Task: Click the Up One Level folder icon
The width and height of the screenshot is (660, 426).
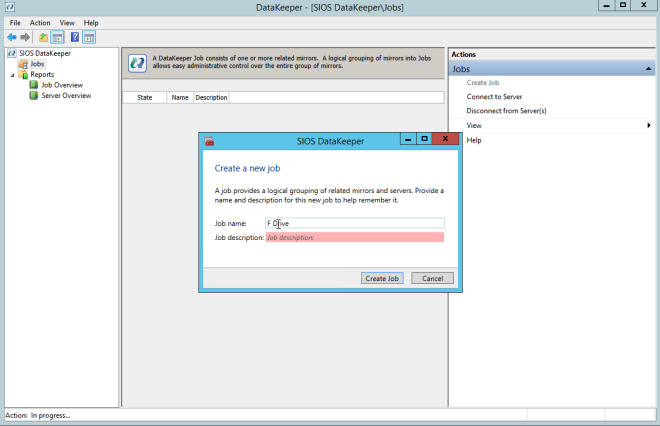Action: (x=43, y=37)
